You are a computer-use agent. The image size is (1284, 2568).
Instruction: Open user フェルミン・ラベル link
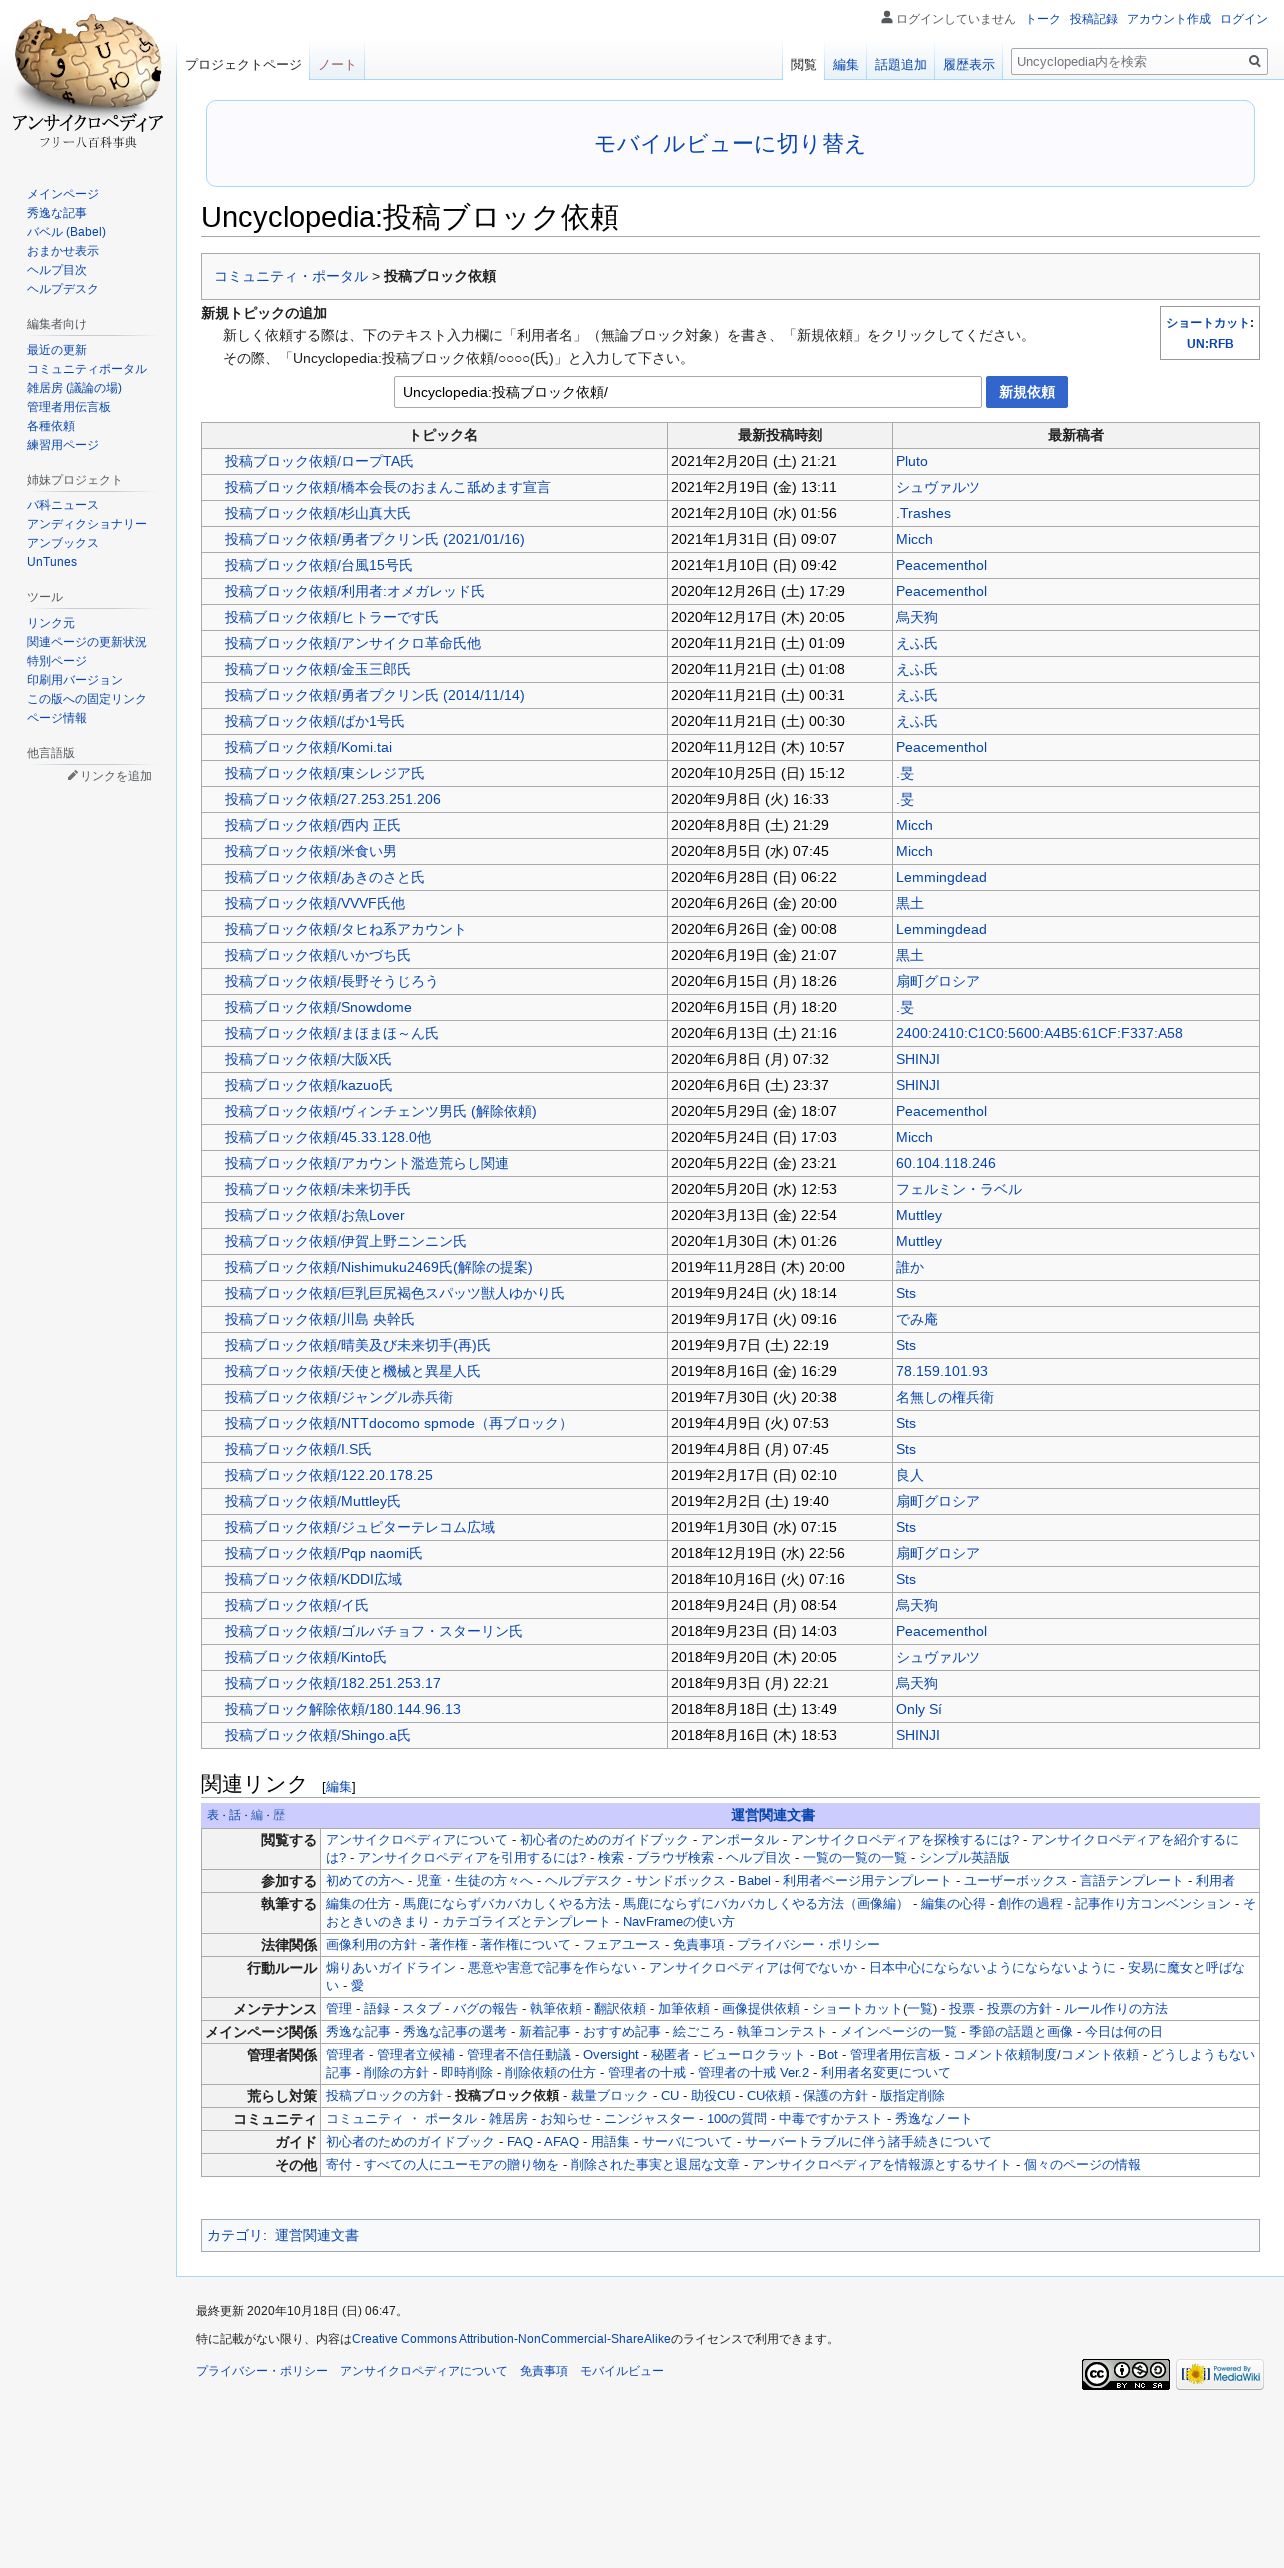point(959,1189)
